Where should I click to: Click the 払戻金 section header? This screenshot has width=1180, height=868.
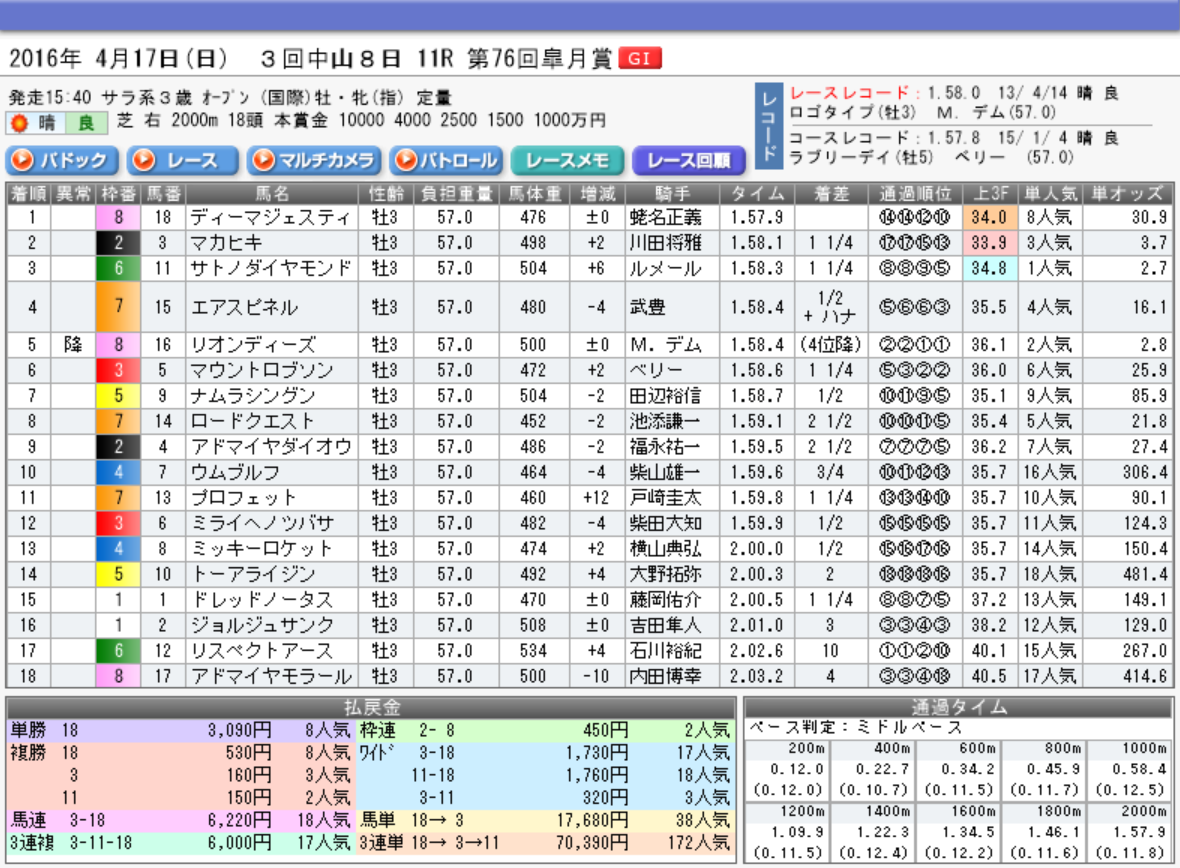[x=371, y=708]
